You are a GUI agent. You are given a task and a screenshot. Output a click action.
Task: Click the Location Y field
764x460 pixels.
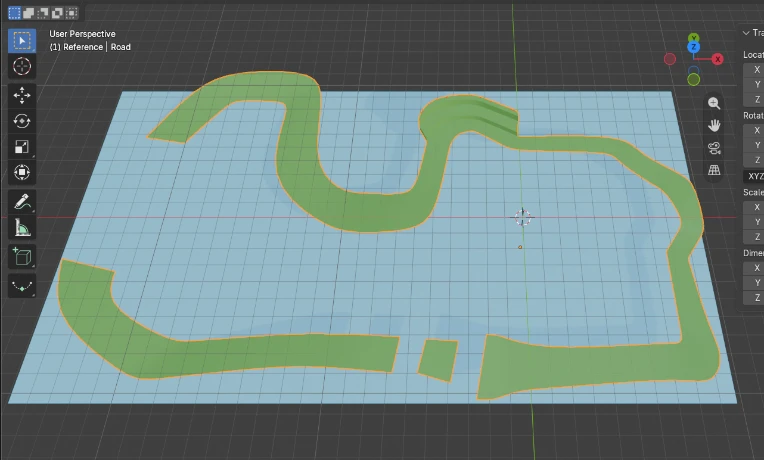click(x=753, y=84)
